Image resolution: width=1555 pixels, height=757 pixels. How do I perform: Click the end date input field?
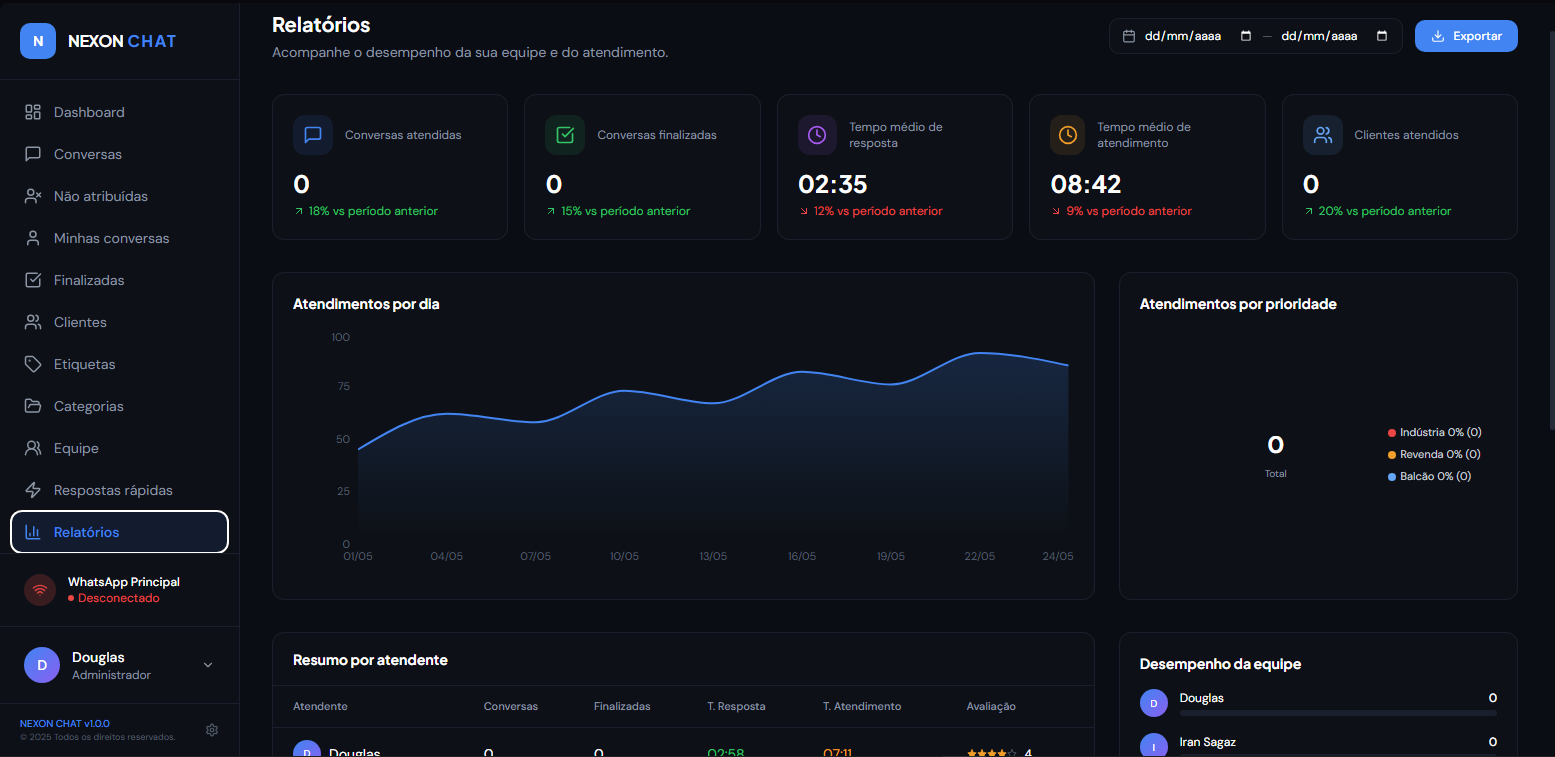pyautogui.click(x=1334, y=36)
